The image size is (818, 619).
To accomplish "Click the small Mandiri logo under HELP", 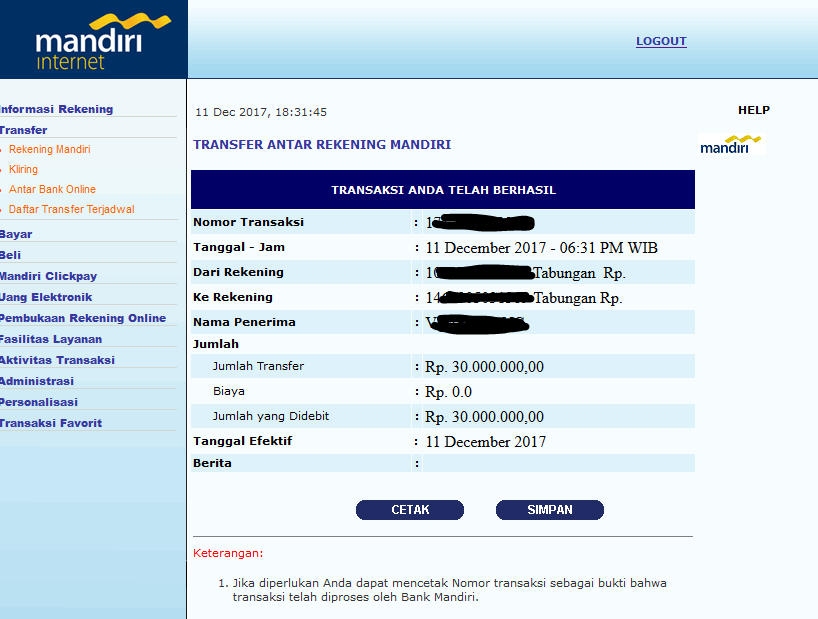I will point(730,145).
